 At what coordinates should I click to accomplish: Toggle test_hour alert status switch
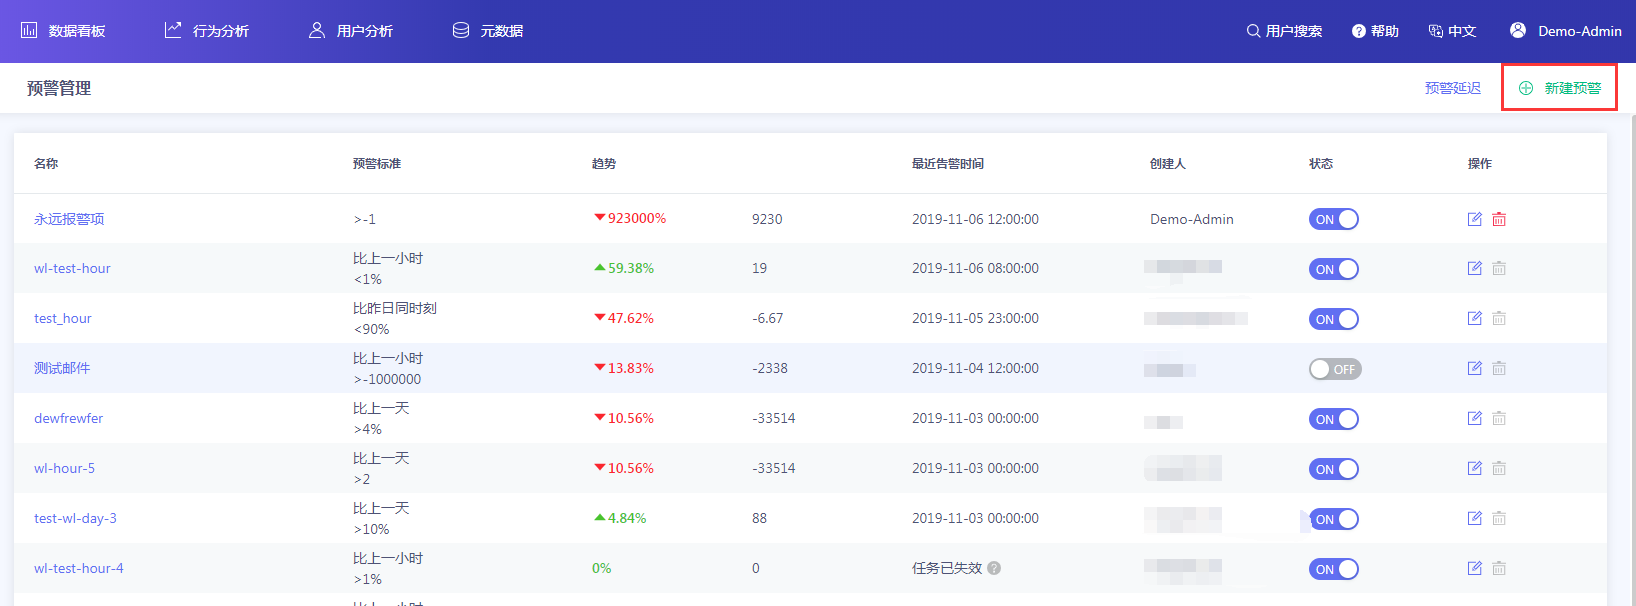click(x=1334, y=319)
